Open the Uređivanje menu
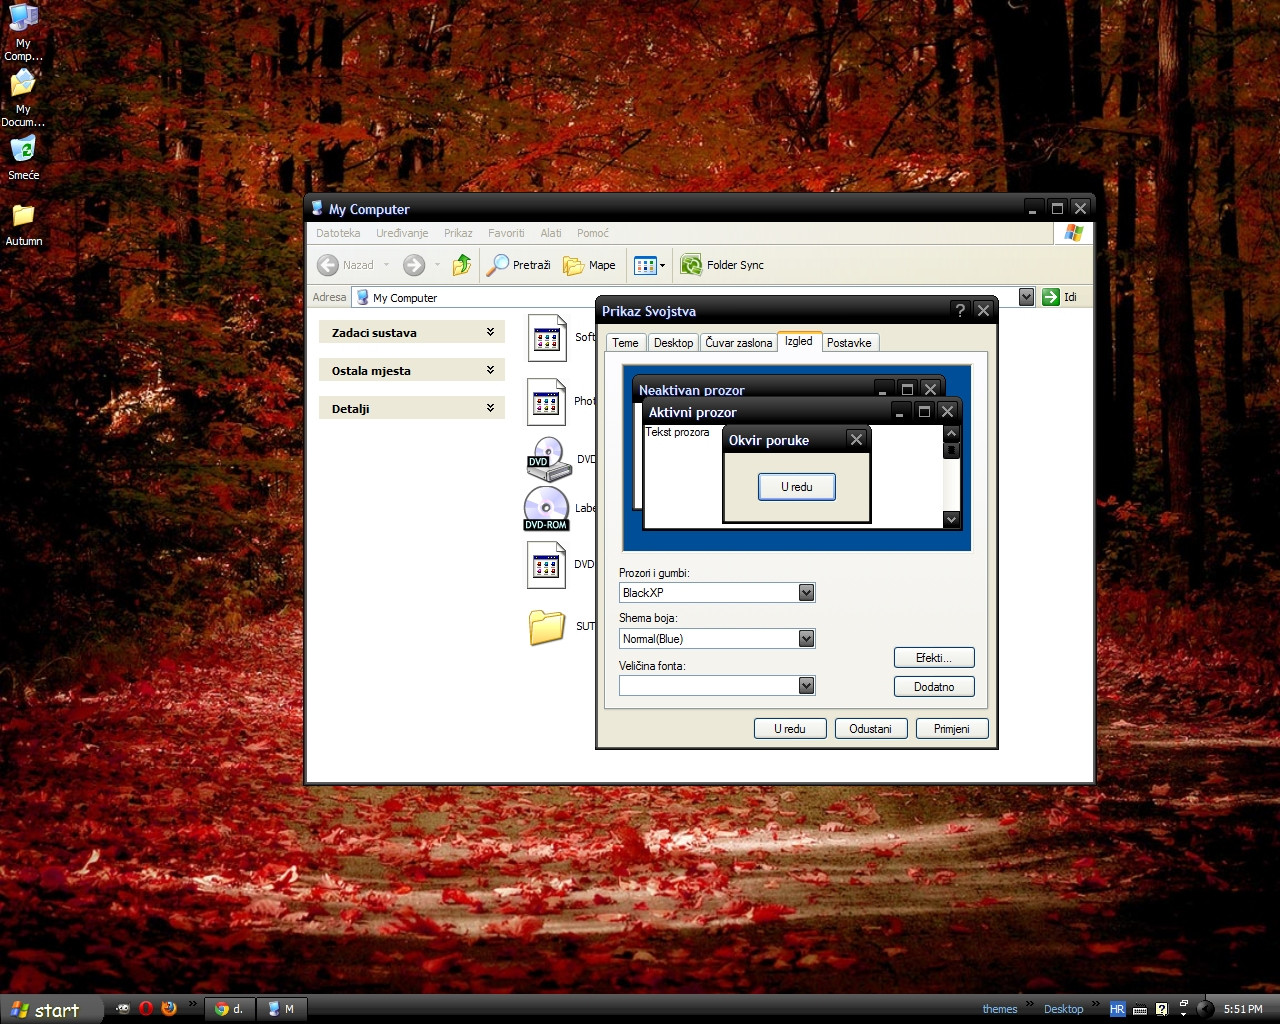The width and height of the screenshot is (1280, 1024). [402, 233]
